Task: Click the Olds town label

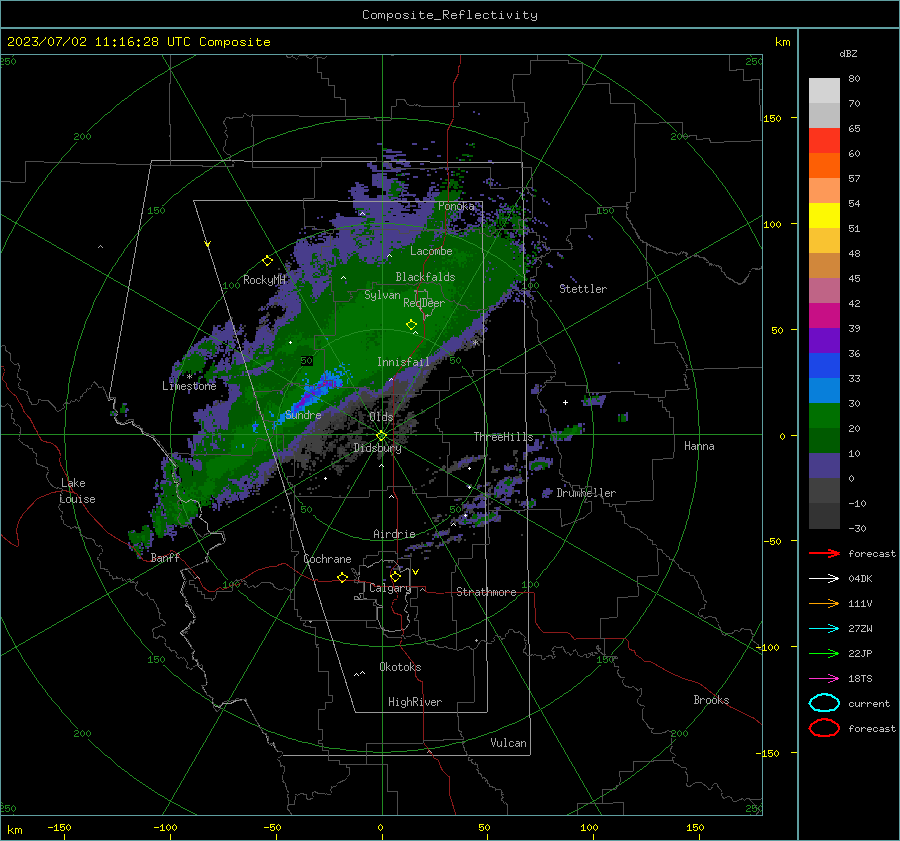Action: pyautogui.click(x=381, y=417)
